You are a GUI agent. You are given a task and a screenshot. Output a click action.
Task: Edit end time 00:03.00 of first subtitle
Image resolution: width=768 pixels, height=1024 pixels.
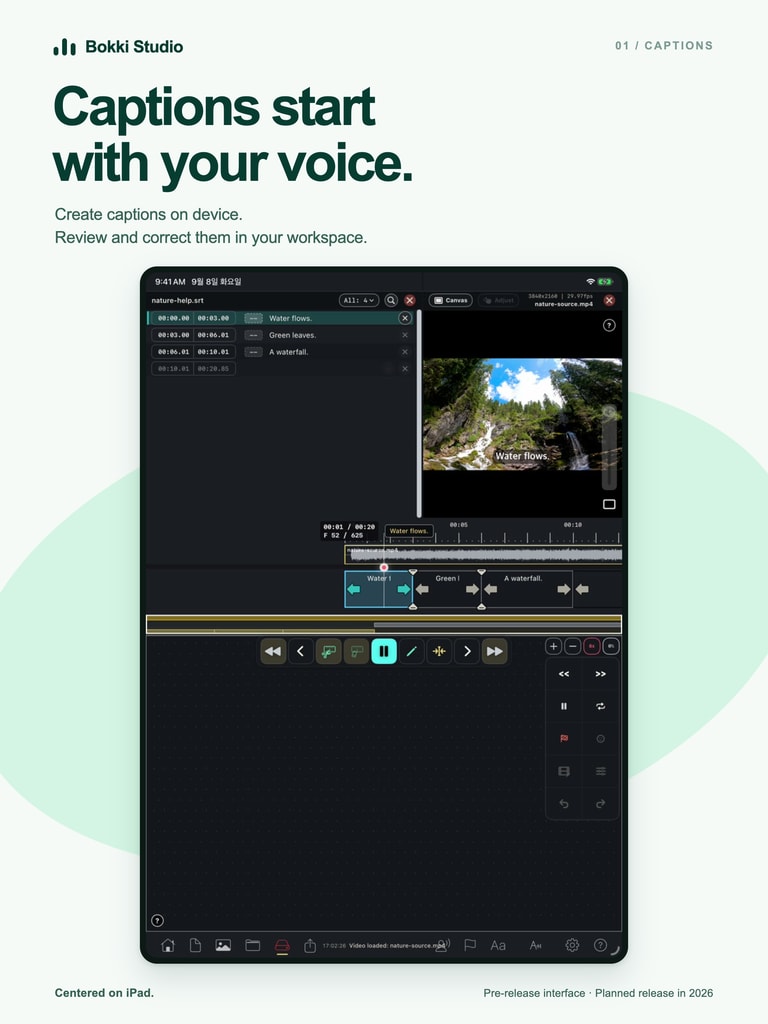click(214, 318)
